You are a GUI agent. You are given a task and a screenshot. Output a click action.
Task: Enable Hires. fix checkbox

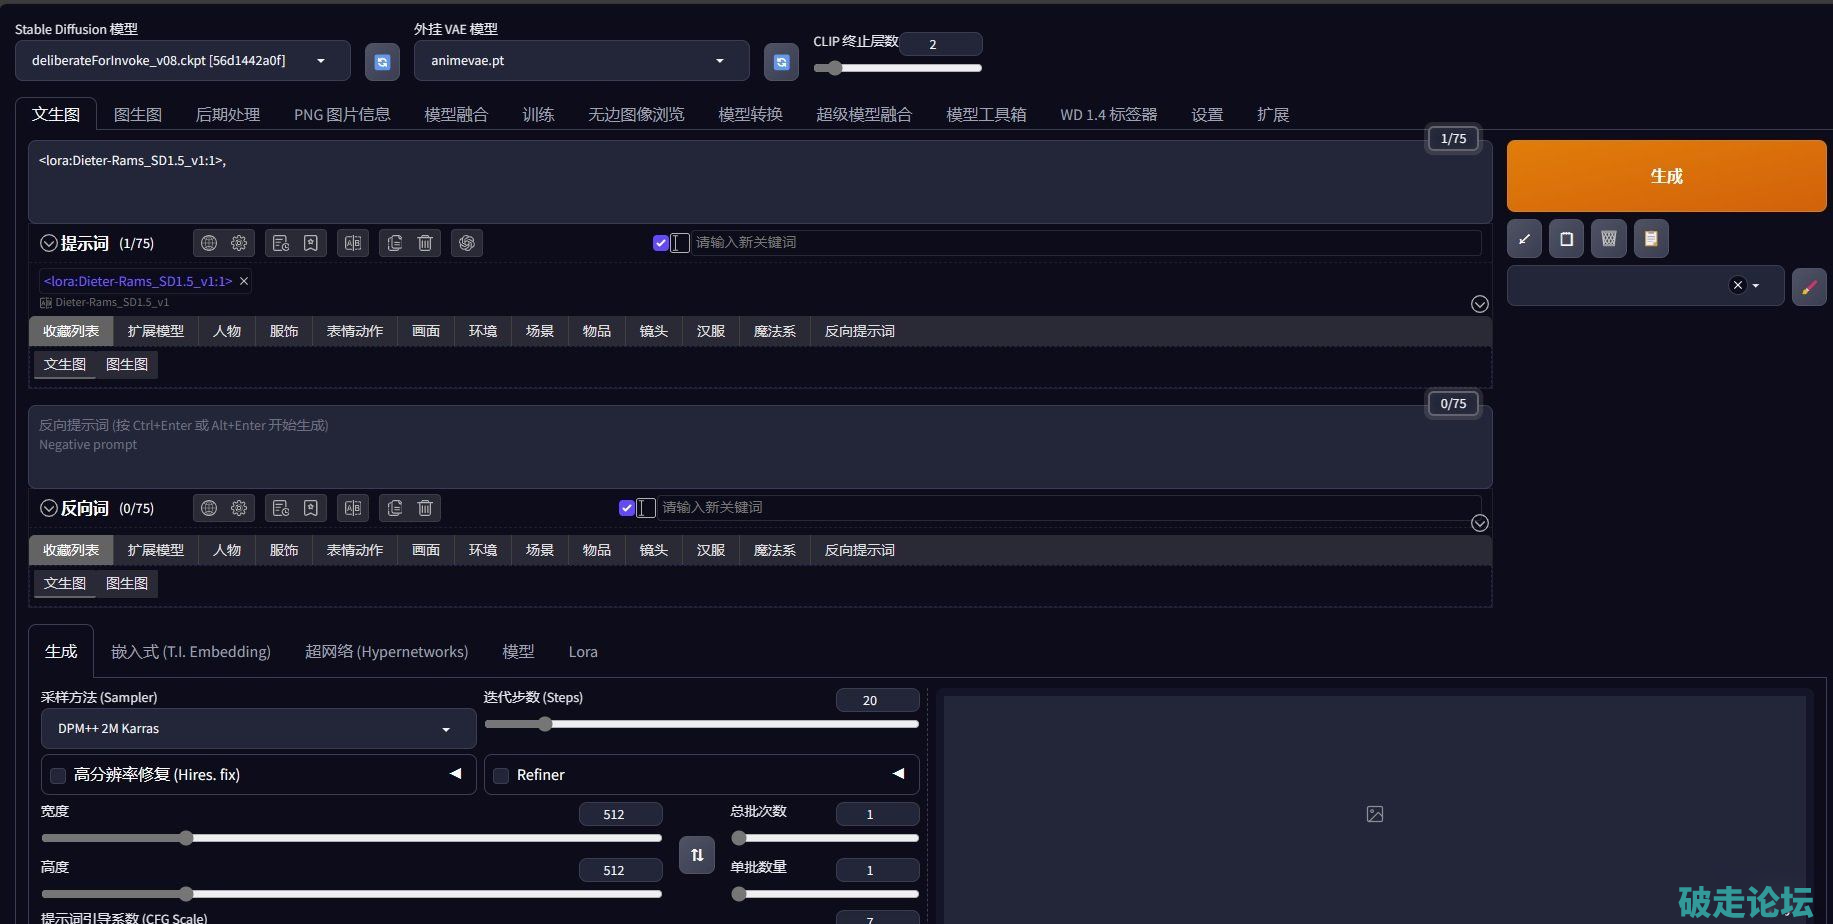coord(58,775)
